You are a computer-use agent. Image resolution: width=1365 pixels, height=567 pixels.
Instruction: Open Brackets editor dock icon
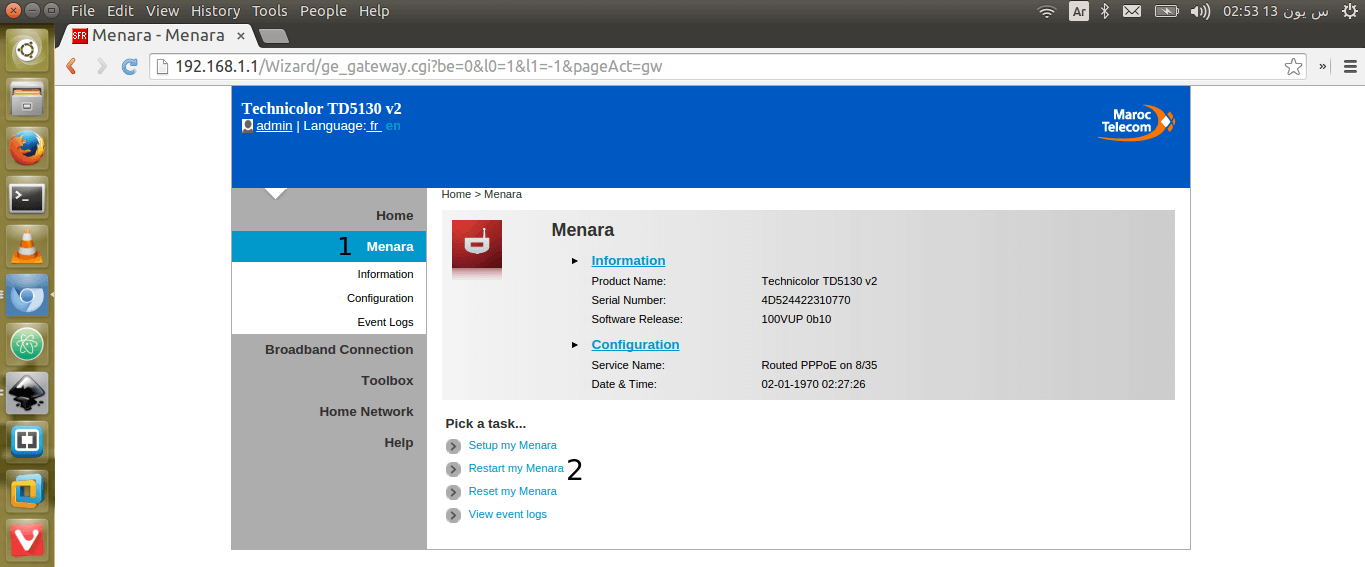coord(27,441)
